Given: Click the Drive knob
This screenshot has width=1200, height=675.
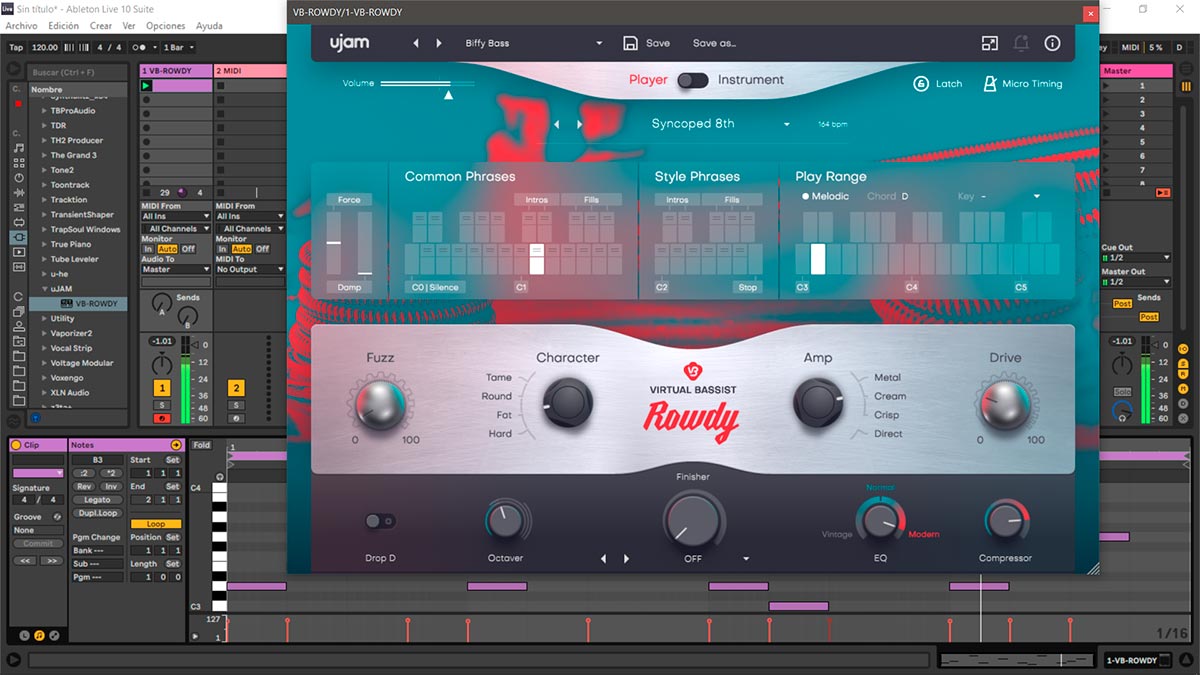Looking at the screenshot, I should 1004,405.
